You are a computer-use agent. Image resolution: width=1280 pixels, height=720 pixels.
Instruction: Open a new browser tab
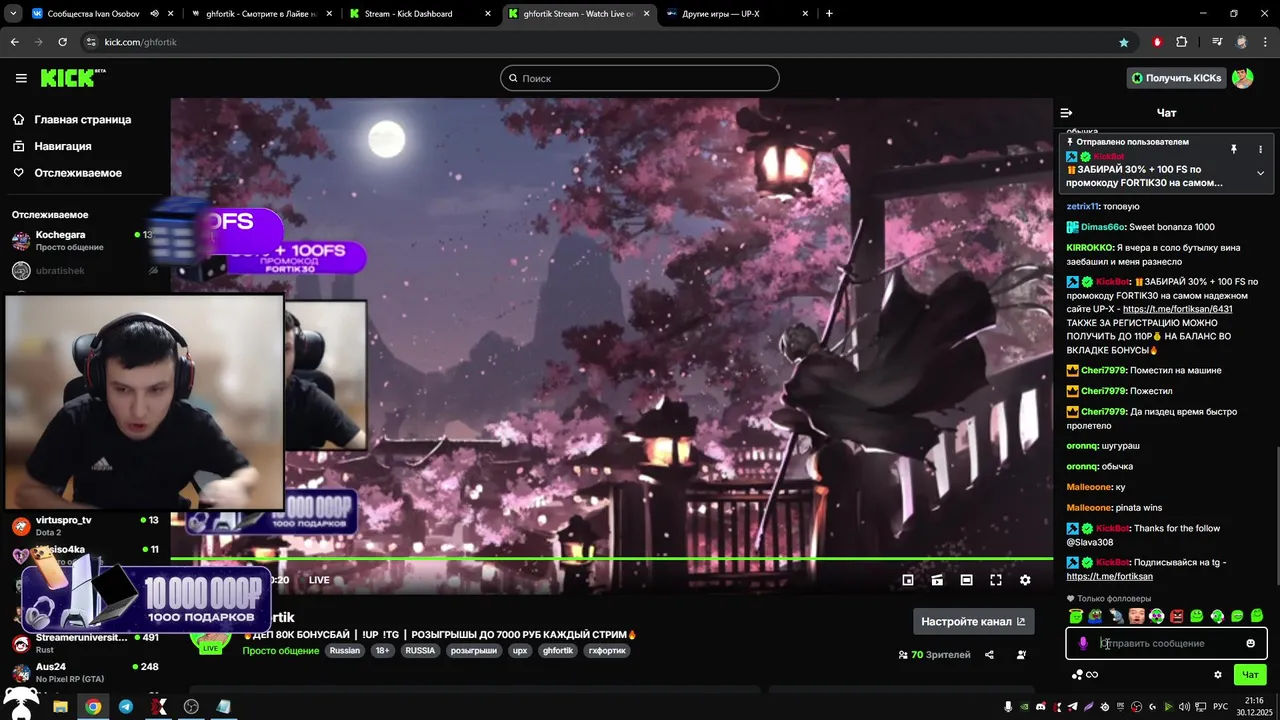829,14
